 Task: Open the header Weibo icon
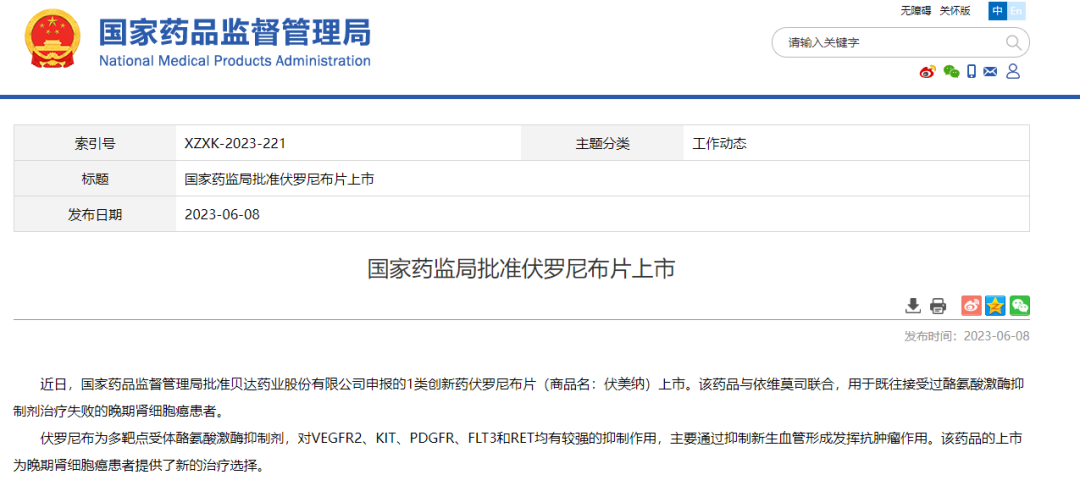click(928, 71)
